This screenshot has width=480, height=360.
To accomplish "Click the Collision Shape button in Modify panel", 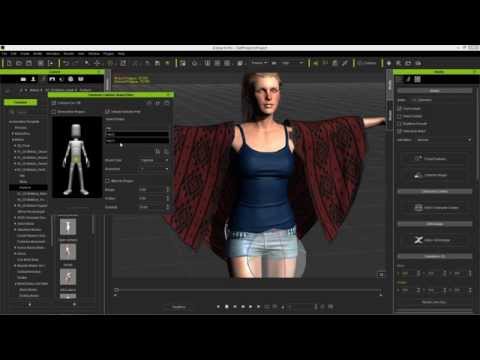I will tap(435, 175).
